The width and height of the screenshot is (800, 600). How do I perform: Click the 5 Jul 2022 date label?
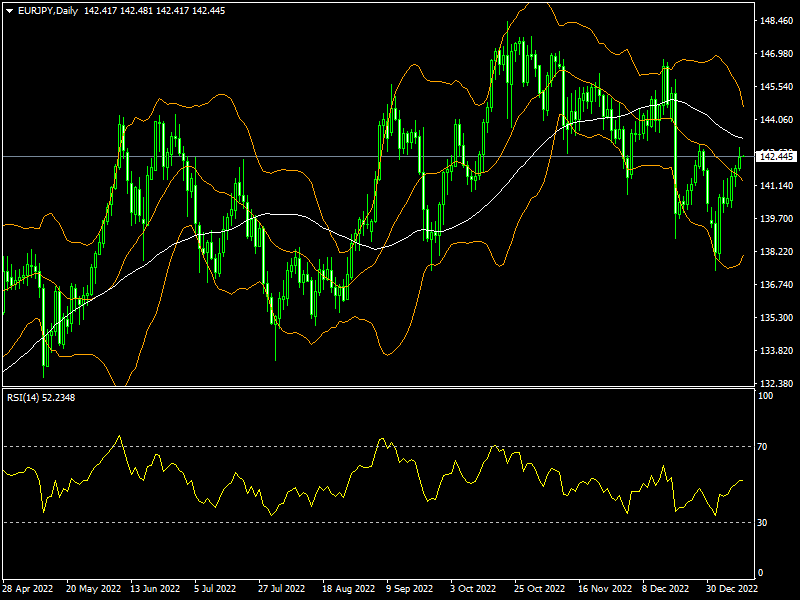click(215, 589)
